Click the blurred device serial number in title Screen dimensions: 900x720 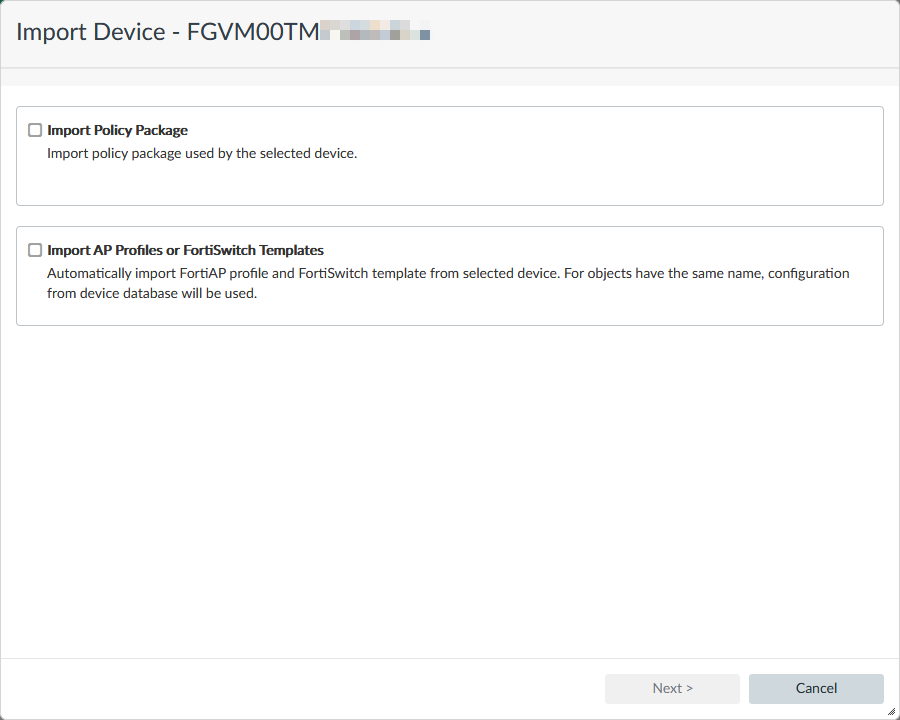click(x=374, y=33)
